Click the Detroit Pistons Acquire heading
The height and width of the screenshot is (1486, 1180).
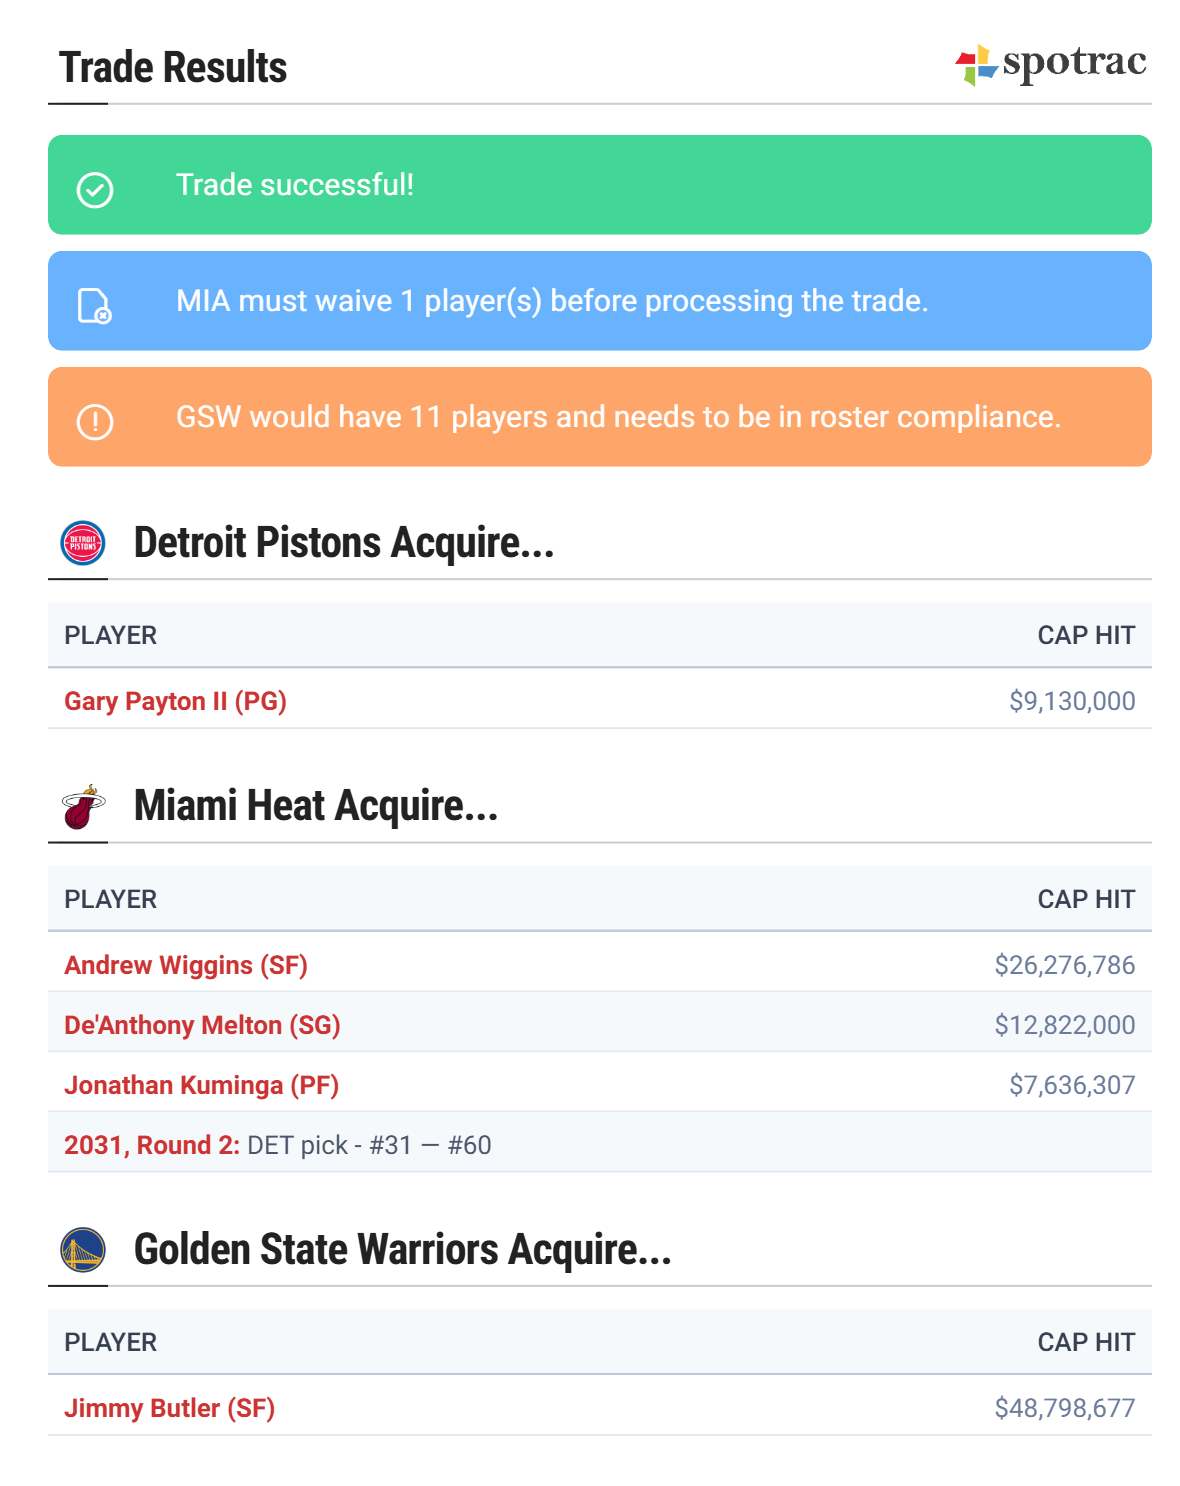(343, 543)
